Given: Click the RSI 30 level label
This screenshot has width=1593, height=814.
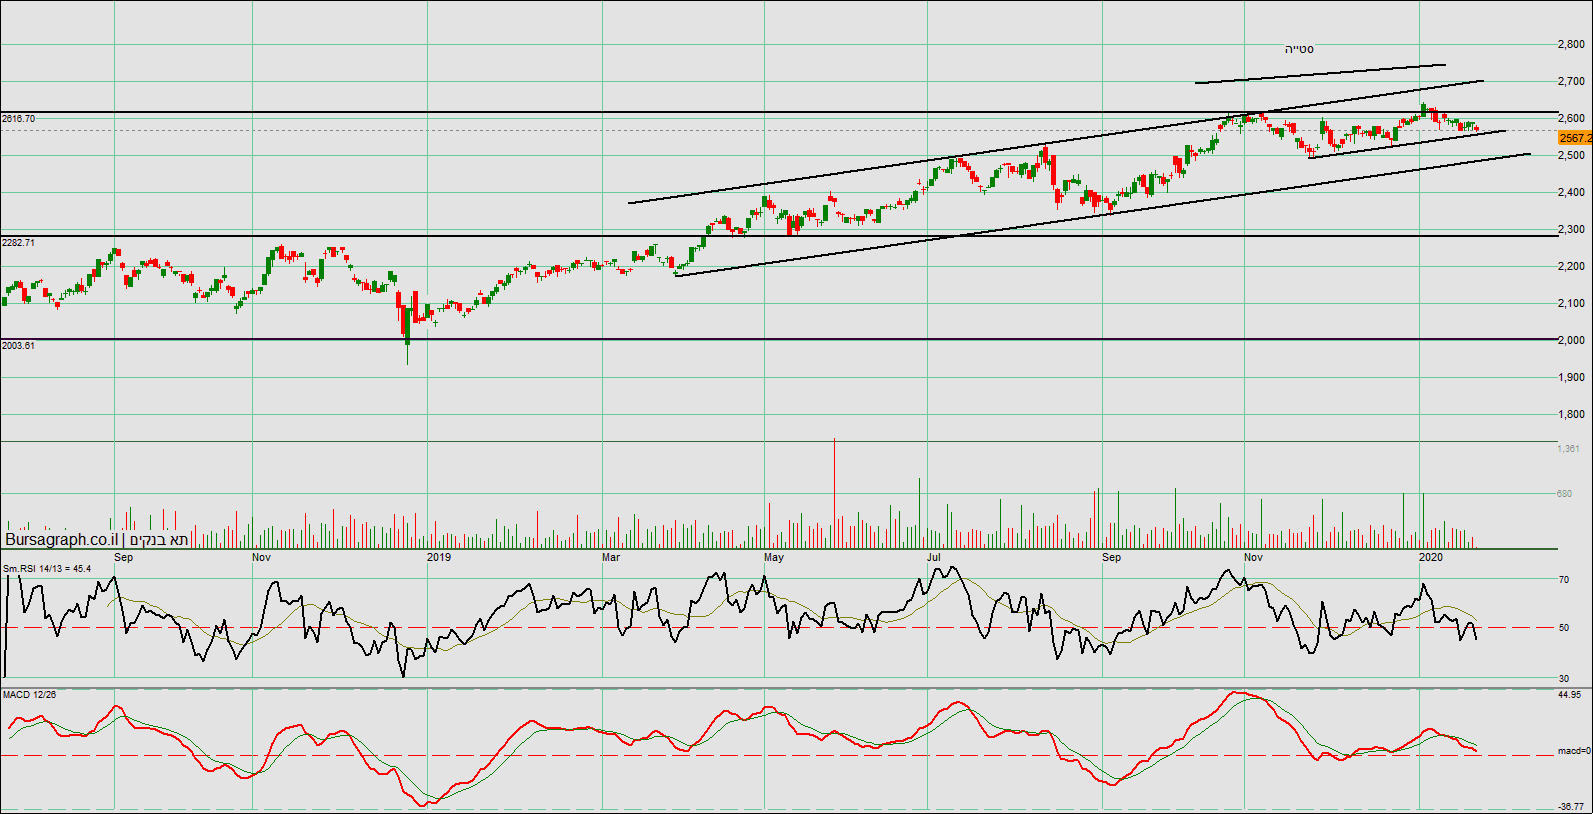Looking at the screenshot, I should 1564,679.
